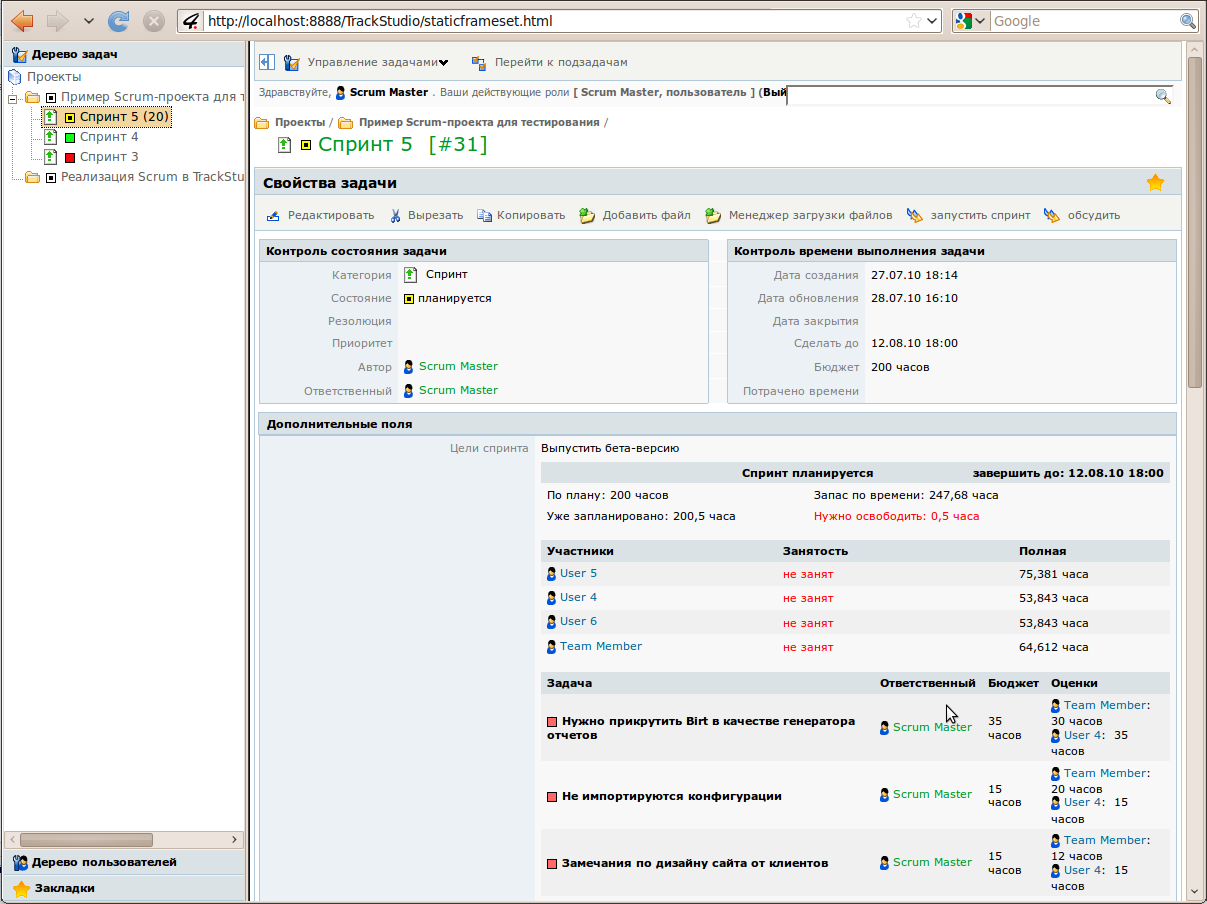Click the launch sprint (запустить спринт) icon
Image resolution: width=1207 pixels, height=904 pixels.
coord(914,216)
